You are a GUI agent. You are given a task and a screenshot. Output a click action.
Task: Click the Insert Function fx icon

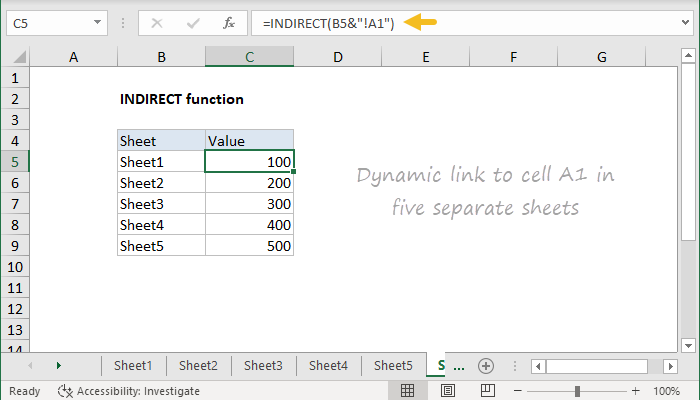tap(229, 23)
